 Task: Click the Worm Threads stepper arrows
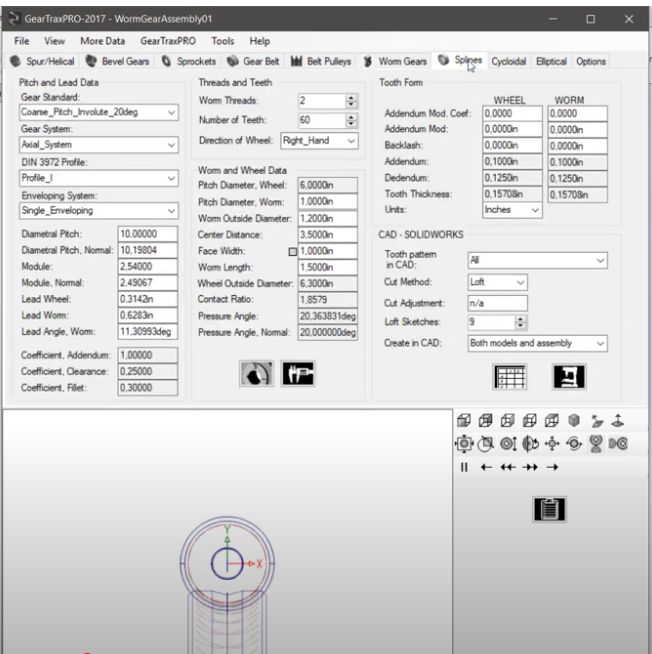pyautogui.click(x=351, y=101)
